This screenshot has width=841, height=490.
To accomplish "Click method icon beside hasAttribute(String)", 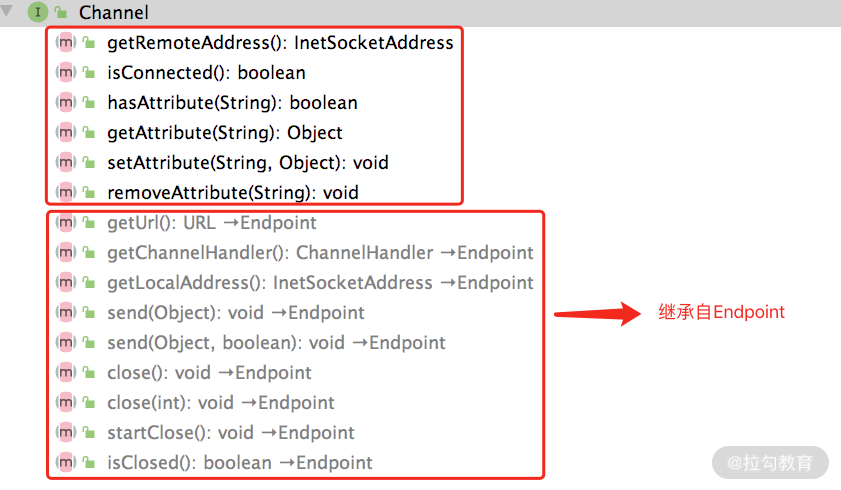I will (x=66, y=103).
